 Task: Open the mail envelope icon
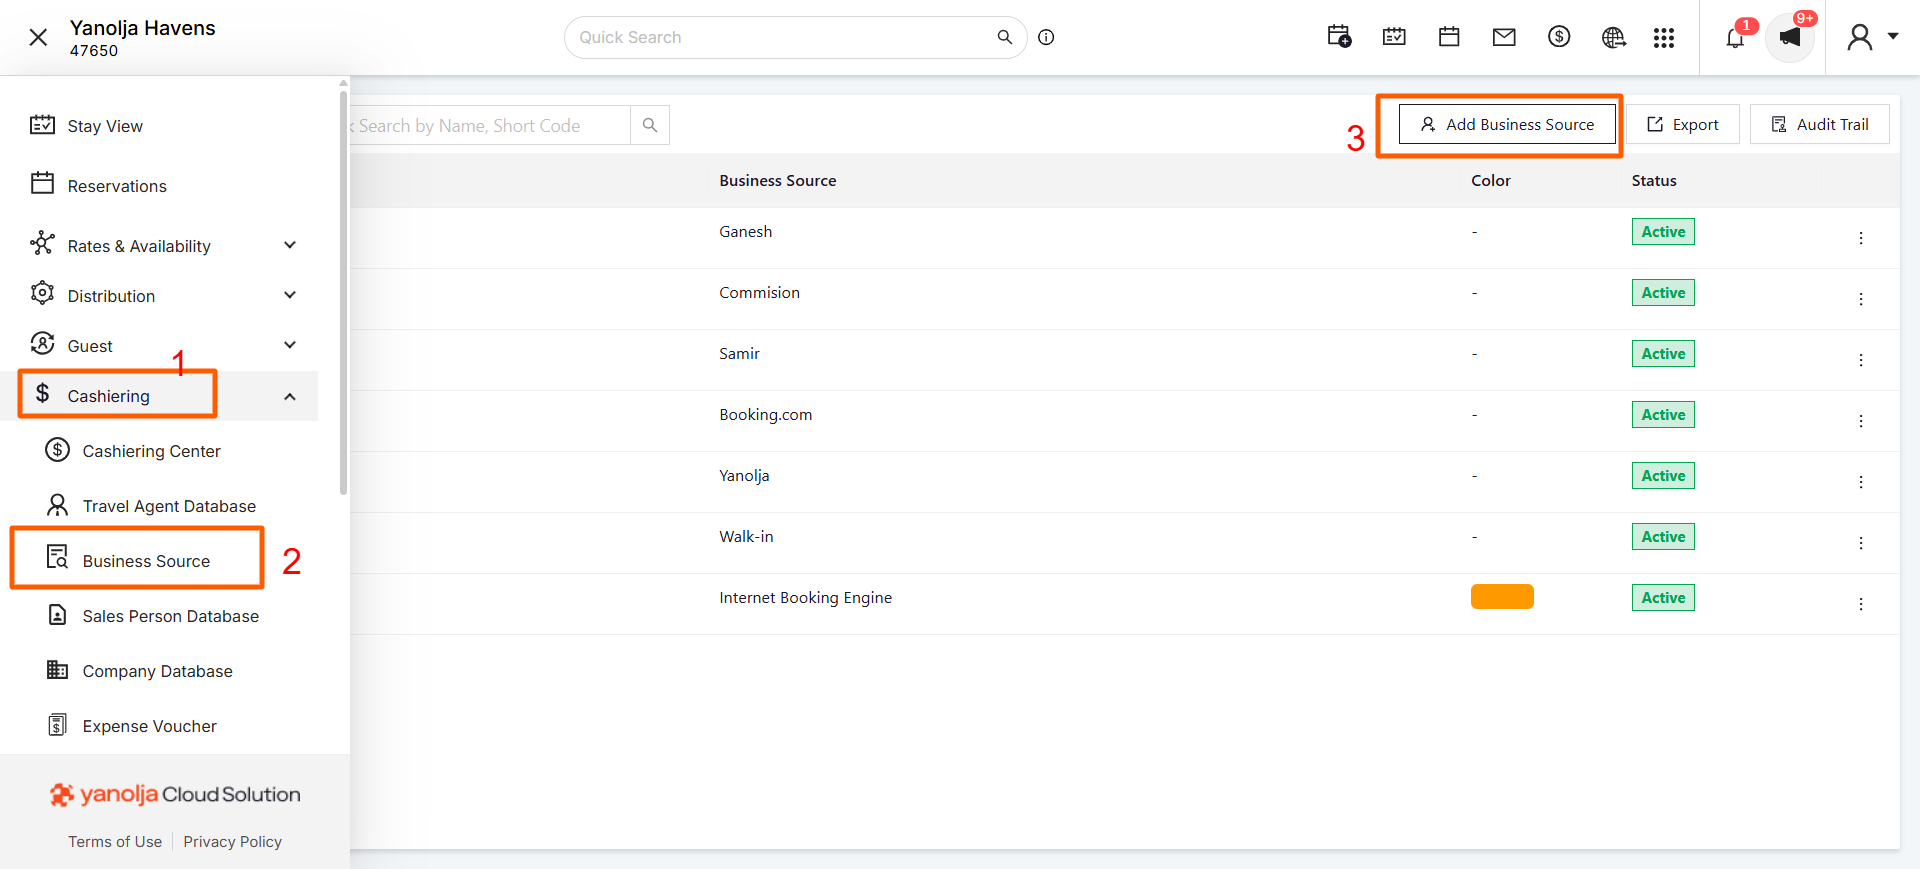[x=1504, y=37]
